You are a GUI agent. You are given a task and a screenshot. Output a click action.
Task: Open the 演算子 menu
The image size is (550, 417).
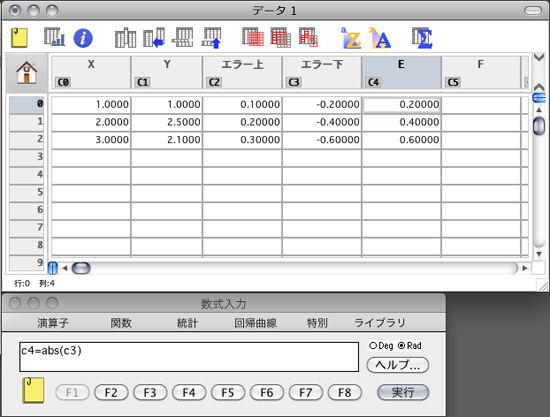(53, 323)
